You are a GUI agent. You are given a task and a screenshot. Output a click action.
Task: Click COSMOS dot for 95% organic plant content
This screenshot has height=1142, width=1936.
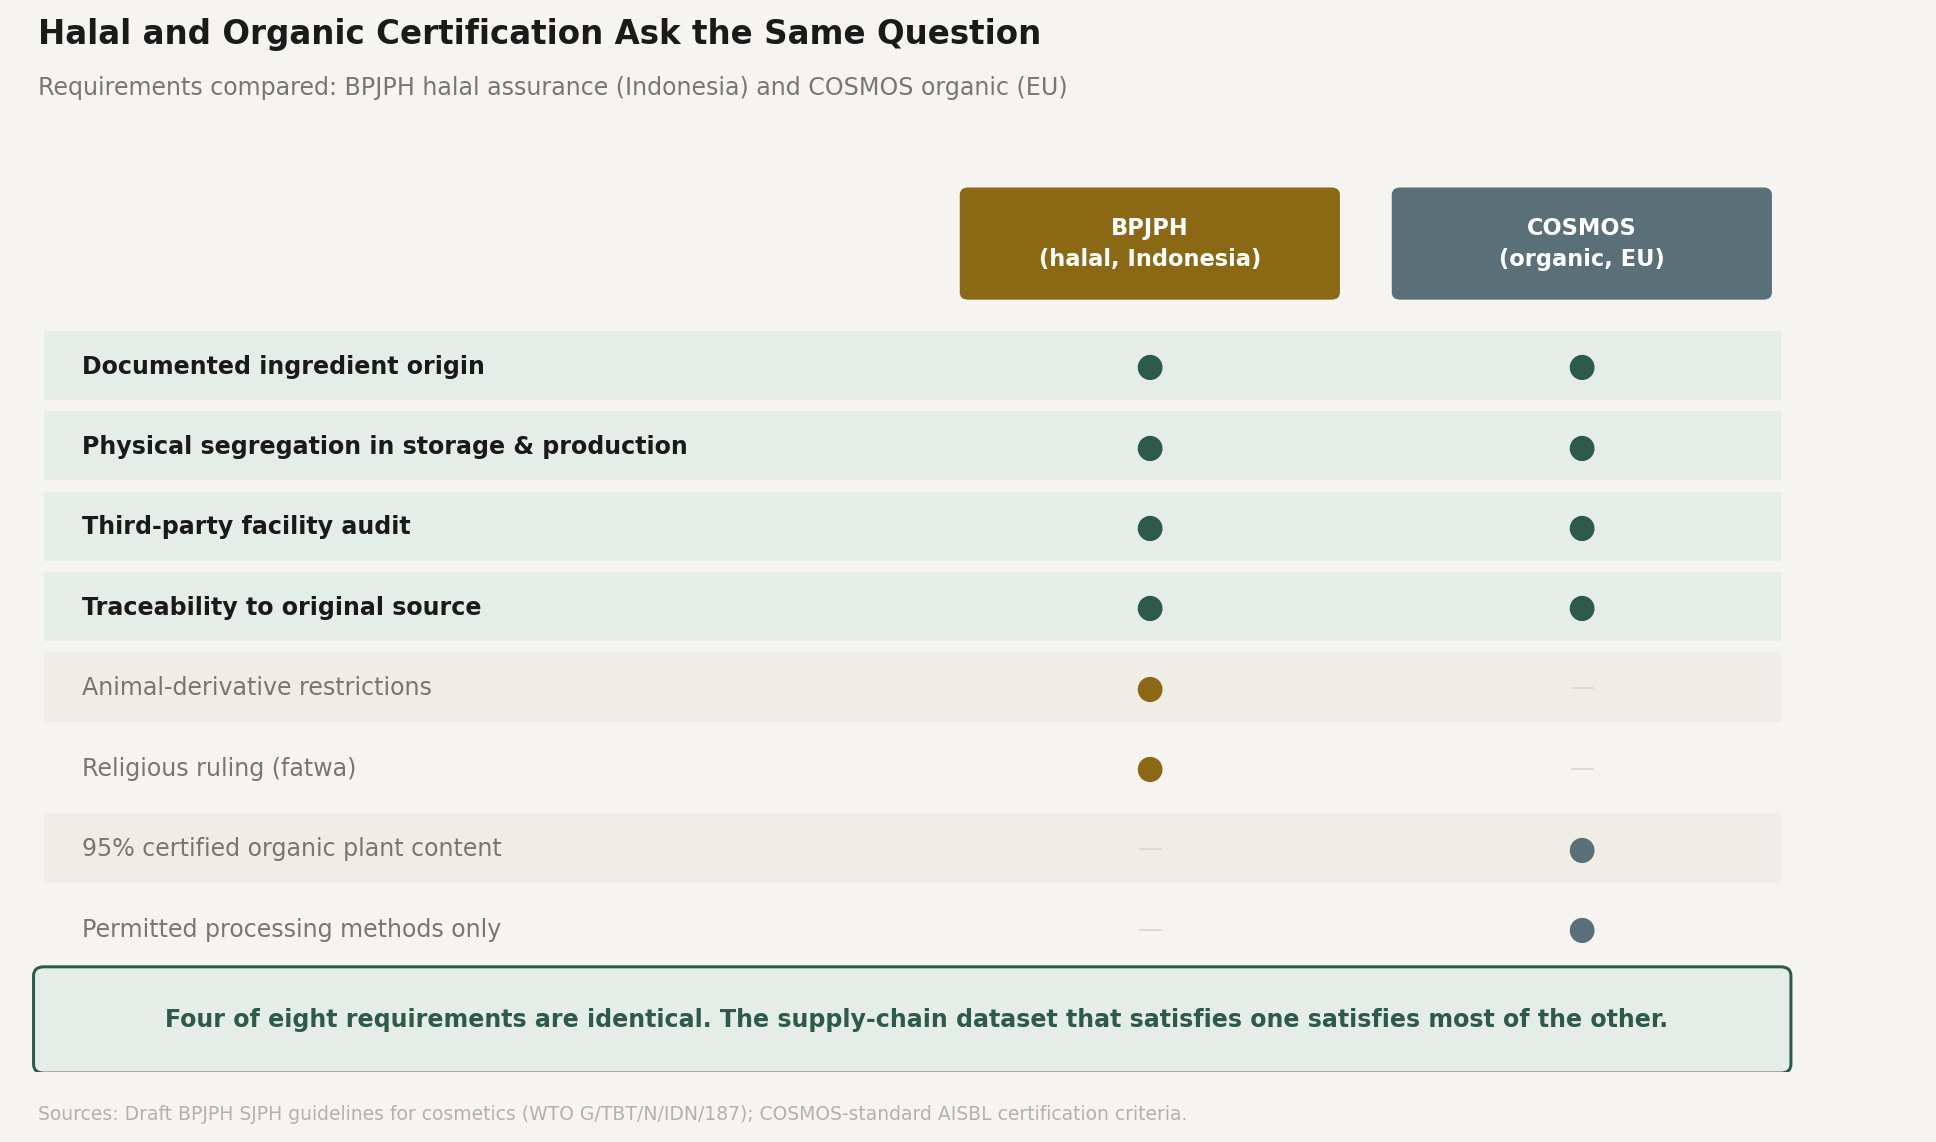(x=1582, y=850)
